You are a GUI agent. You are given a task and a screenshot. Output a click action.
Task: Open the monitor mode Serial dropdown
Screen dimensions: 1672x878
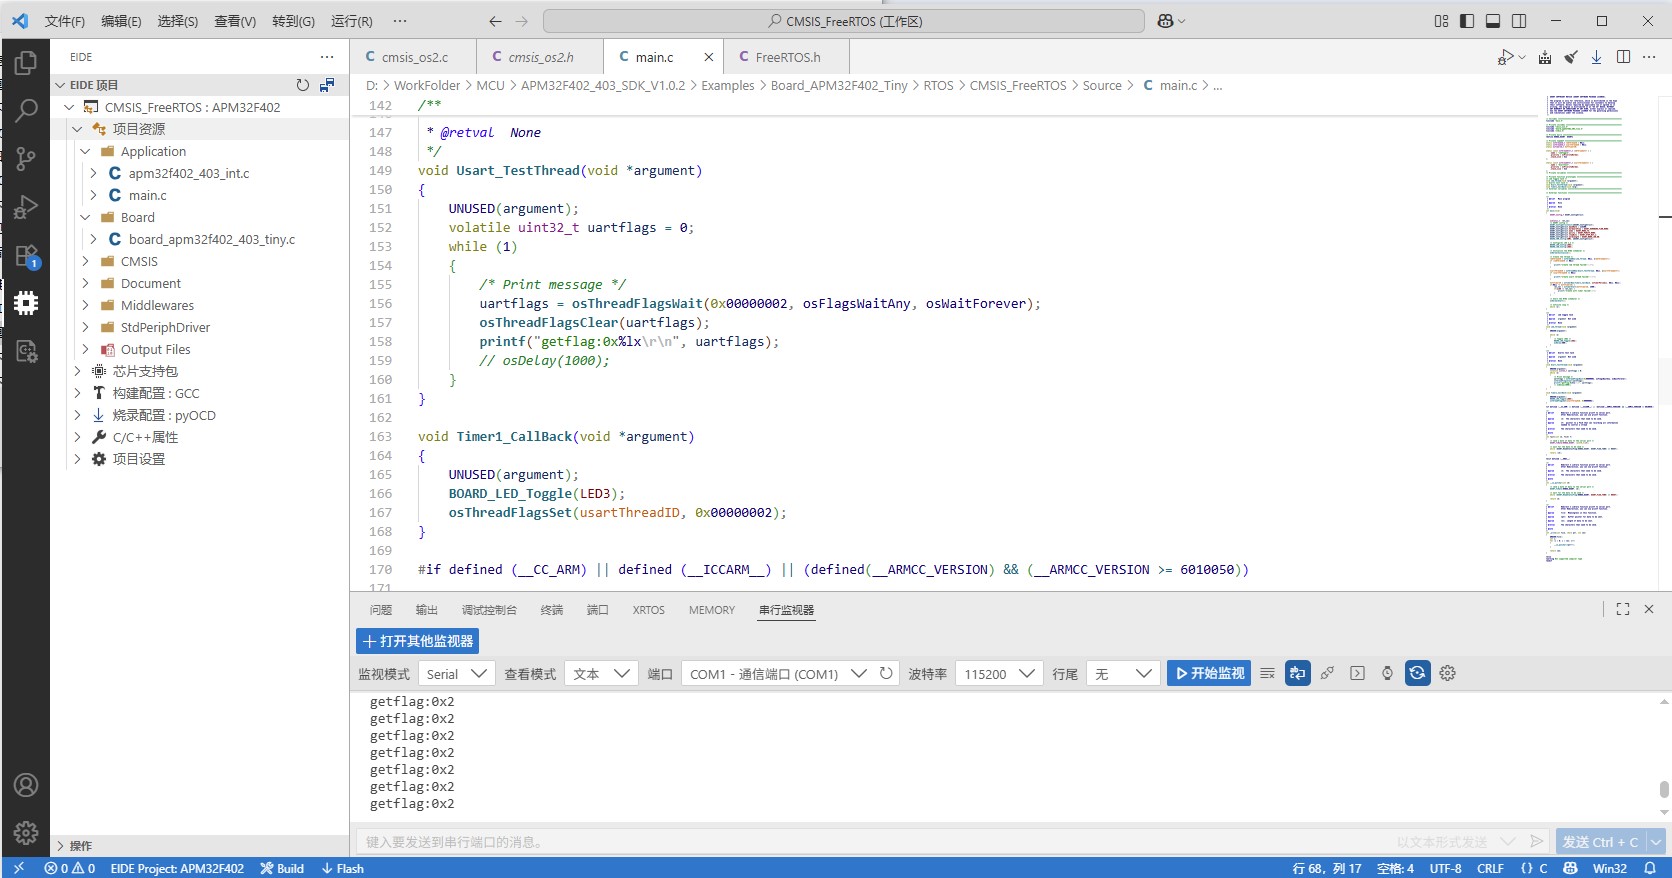456,674
